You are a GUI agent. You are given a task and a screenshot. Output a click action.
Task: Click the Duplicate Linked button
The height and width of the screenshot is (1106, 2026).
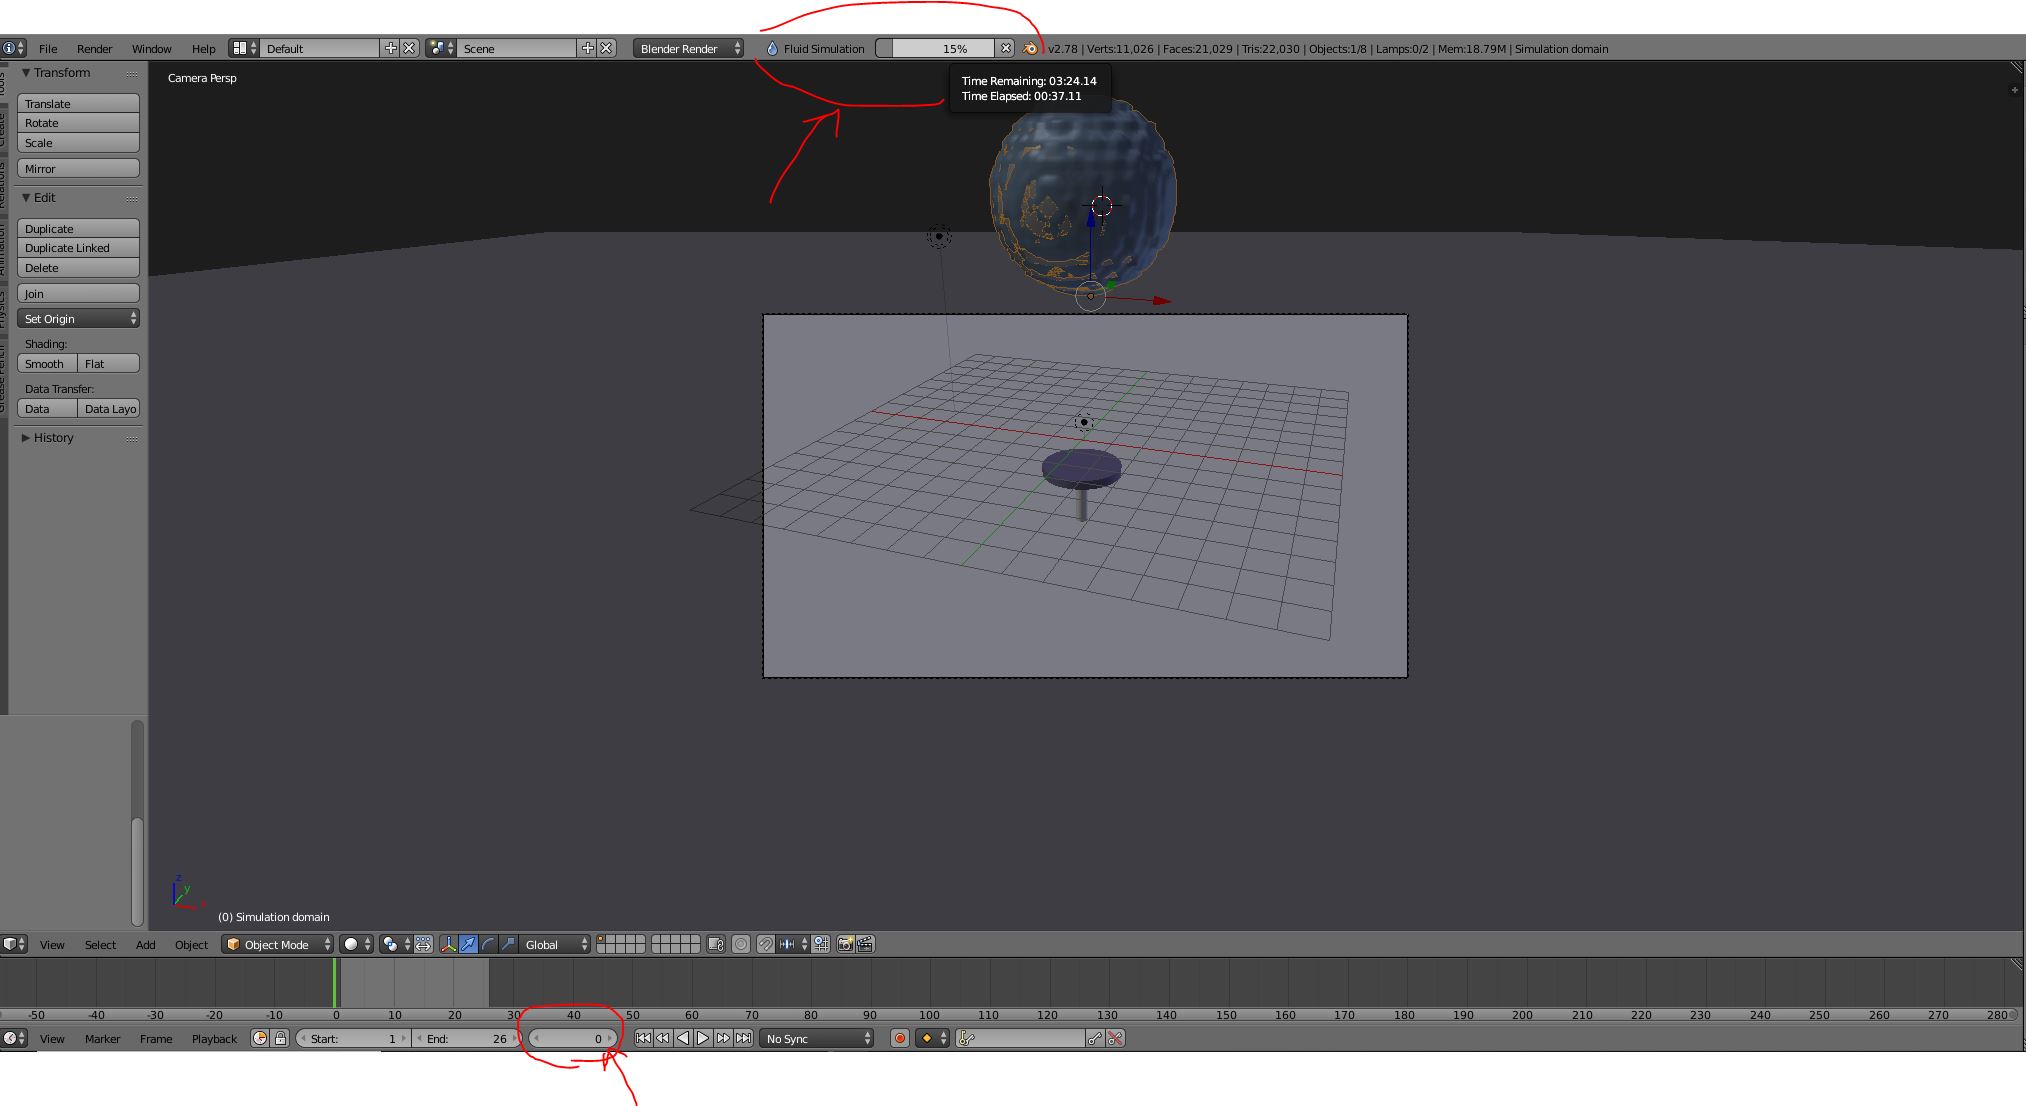(78, 248)
